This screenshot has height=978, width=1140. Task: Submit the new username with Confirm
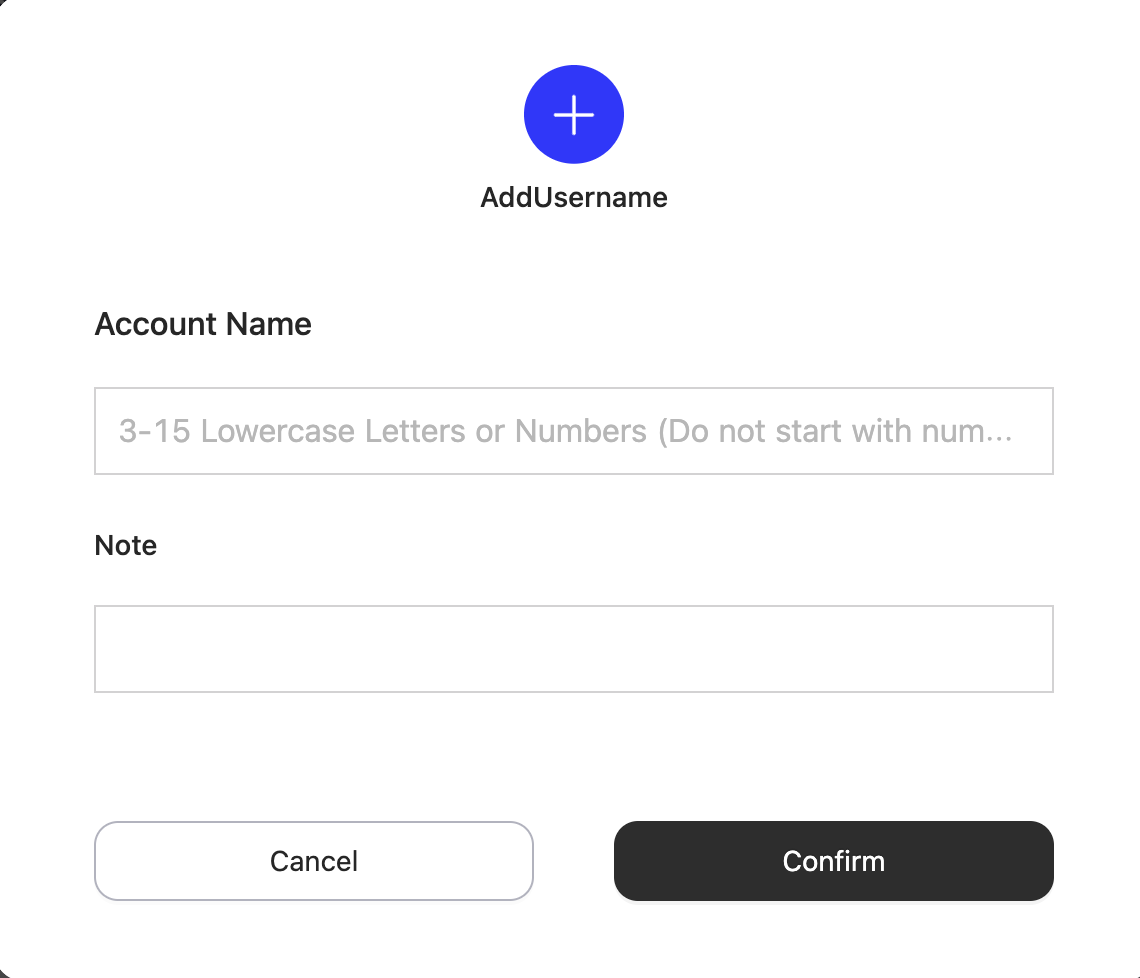[834, 861]
